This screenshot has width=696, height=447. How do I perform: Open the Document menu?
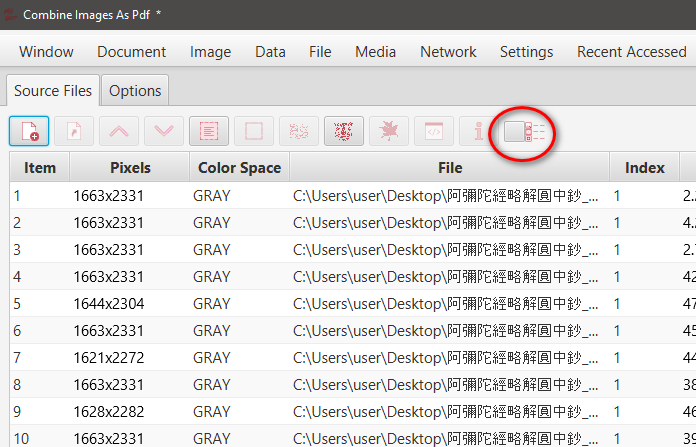[x=131, y=52]
